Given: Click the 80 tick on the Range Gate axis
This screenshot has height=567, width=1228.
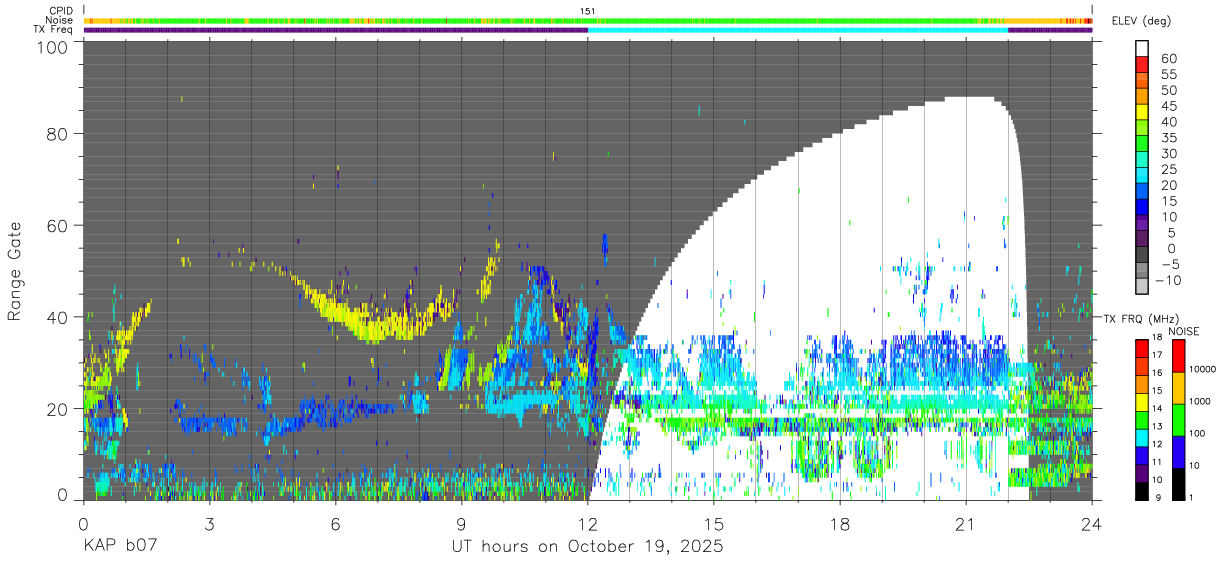Looking at the screenshot, I should (x=59, y=133).
